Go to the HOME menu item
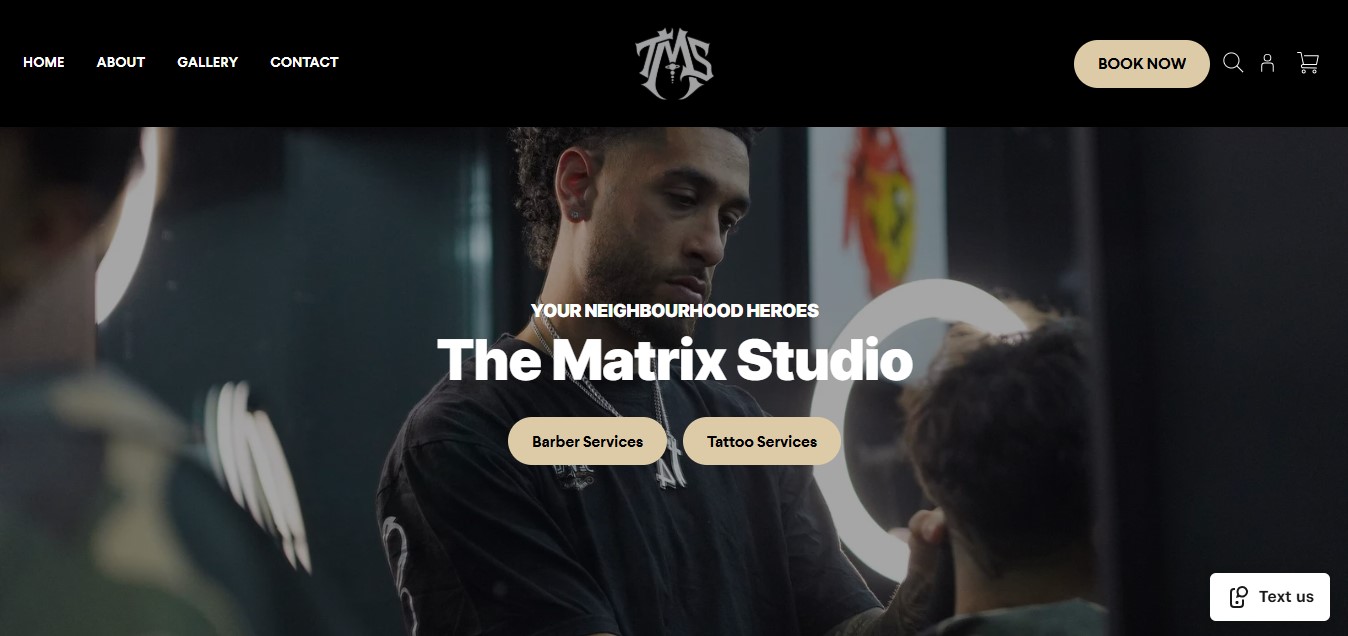This screenshot has height=636, width=1348. (44, 62)
